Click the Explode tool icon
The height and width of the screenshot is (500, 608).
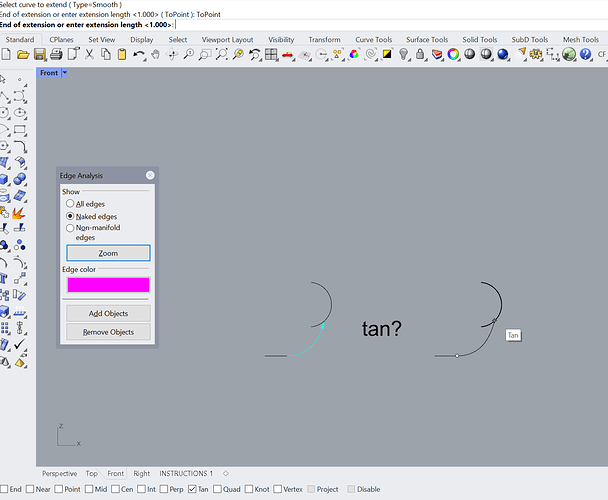tap(19, 213)
